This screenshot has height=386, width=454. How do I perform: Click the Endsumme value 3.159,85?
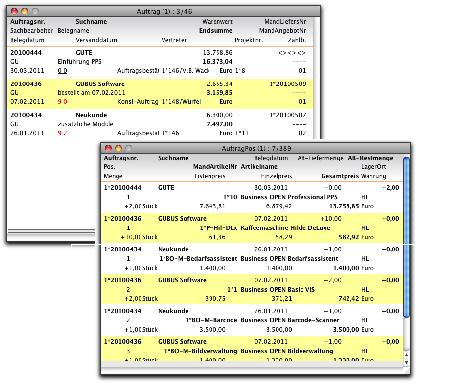pos(219,93)
